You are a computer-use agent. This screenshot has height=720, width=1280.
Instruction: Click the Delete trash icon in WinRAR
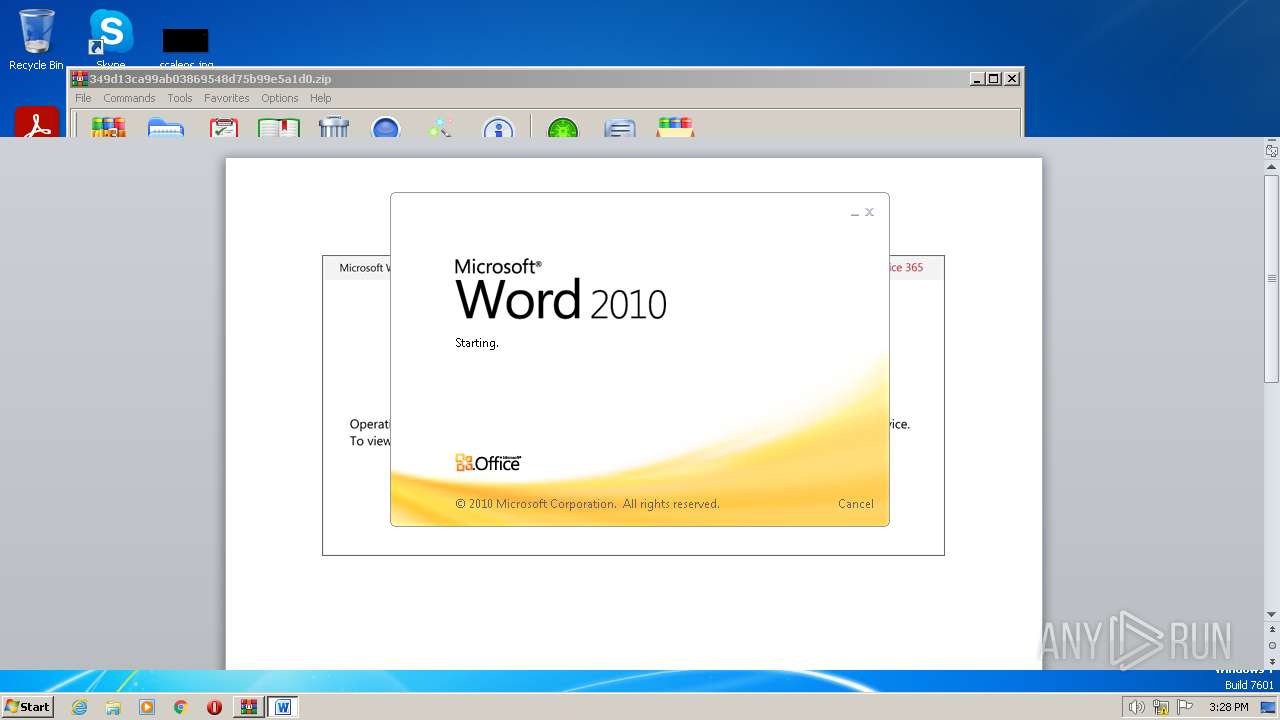click(333, 127)
